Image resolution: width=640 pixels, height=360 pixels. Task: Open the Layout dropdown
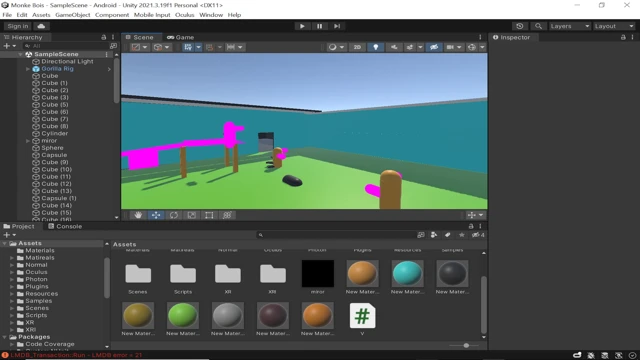[x=614, y=26]
